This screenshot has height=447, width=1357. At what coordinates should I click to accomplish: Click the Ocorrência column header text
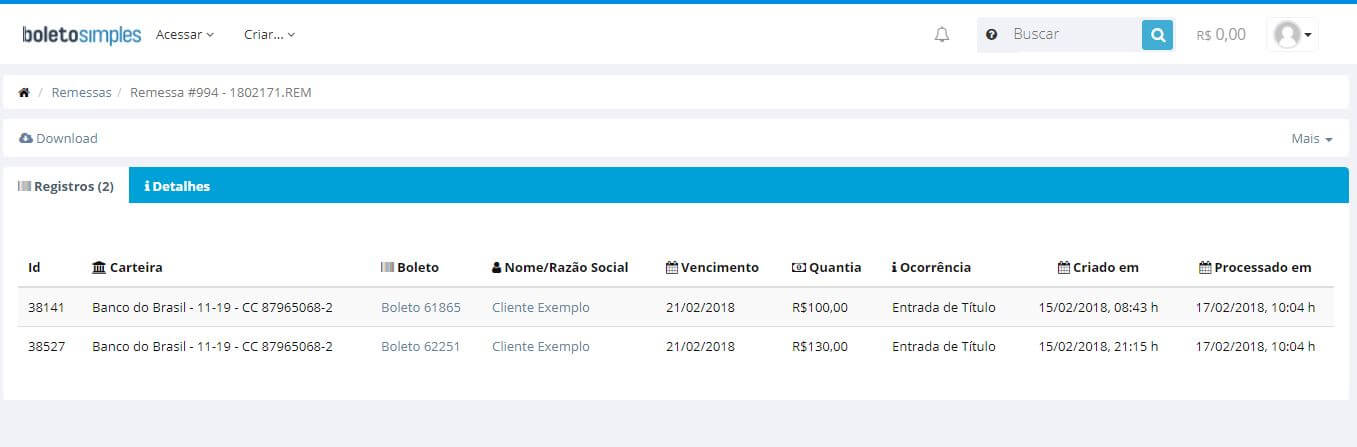point(935,268)
